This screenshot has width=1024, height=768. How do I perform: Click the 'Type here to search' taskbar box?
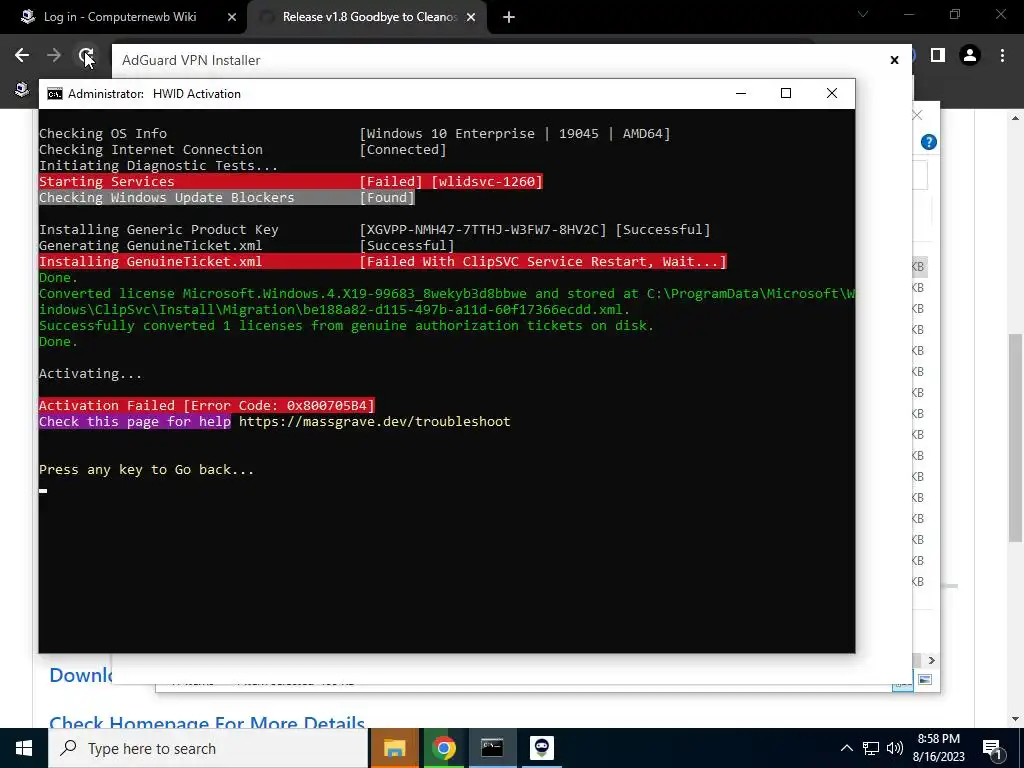coord(208,748)
